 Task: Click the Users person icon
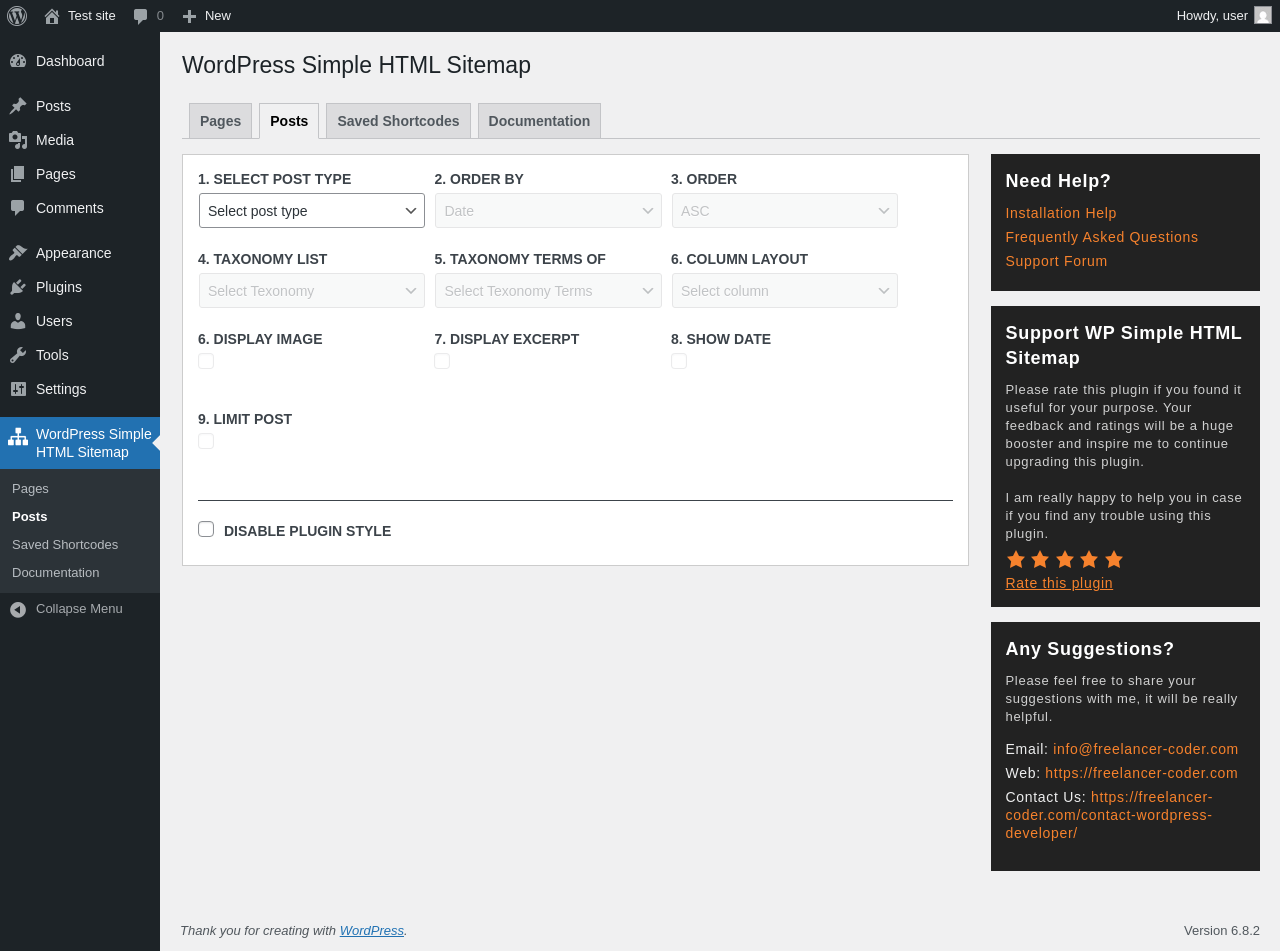[x=18, y=321]
